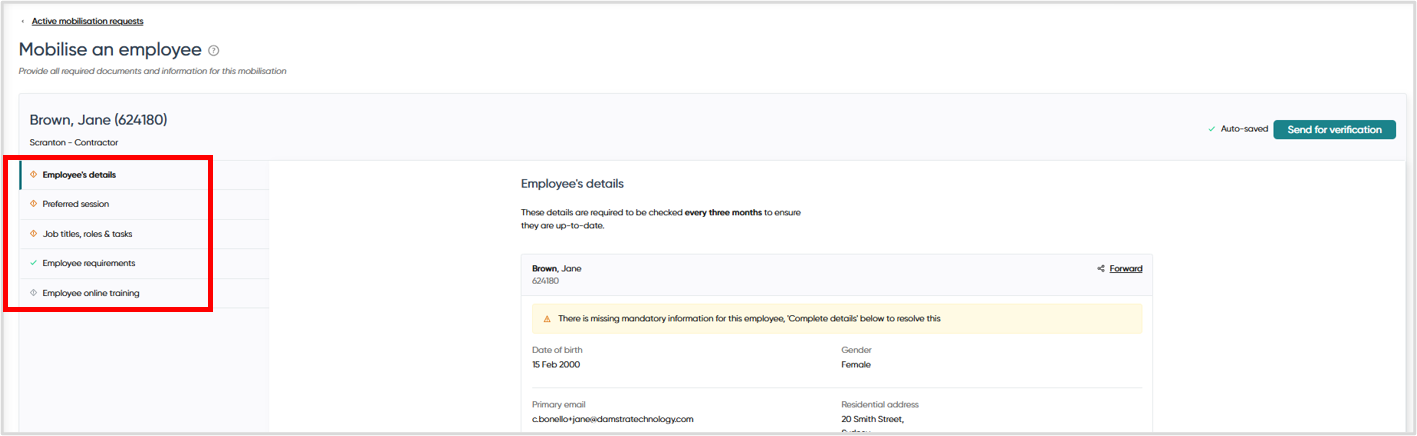Click the status icon beside Employee online training
1417x436 pixels.
34,293
